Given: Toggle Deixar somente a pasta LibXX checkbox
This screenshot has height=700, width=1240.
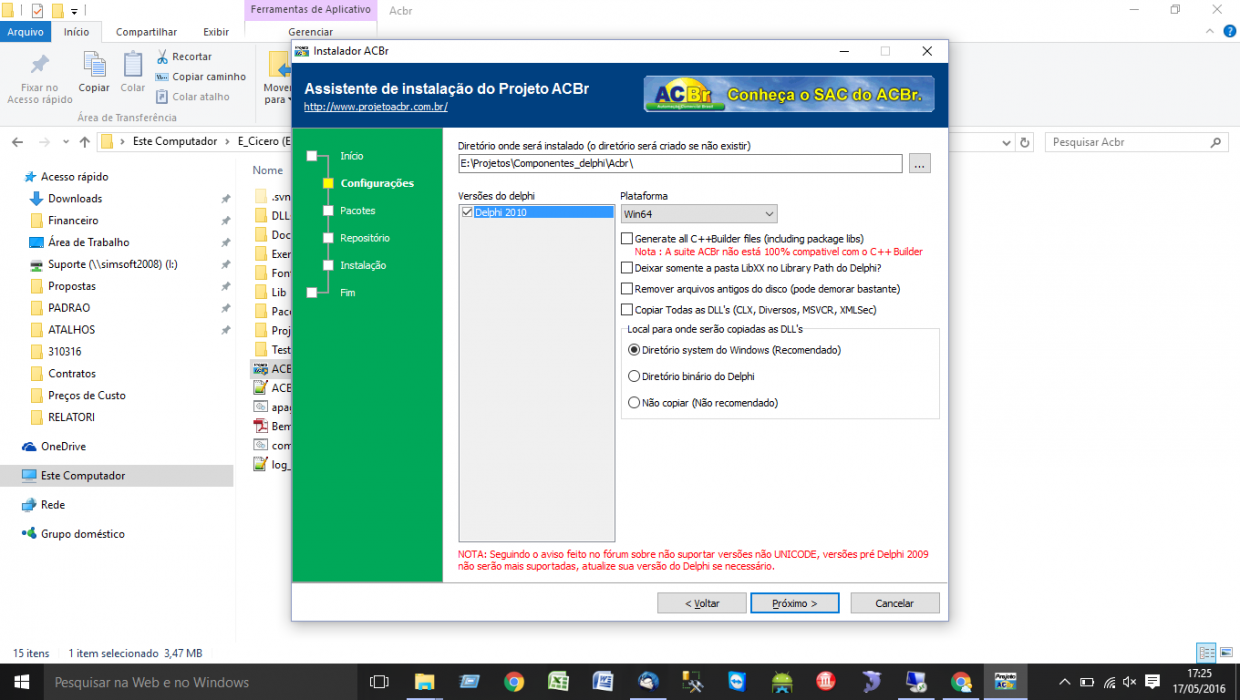Looking at the screenshot, I should (x=627, y=268).
